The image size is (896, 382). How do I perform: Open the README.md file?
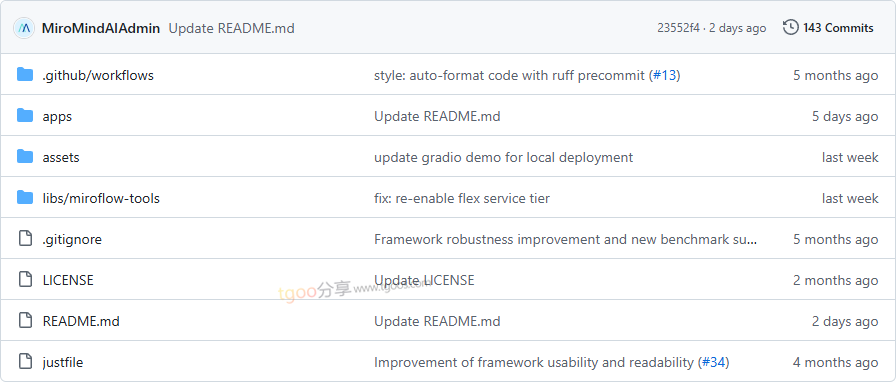81,321
